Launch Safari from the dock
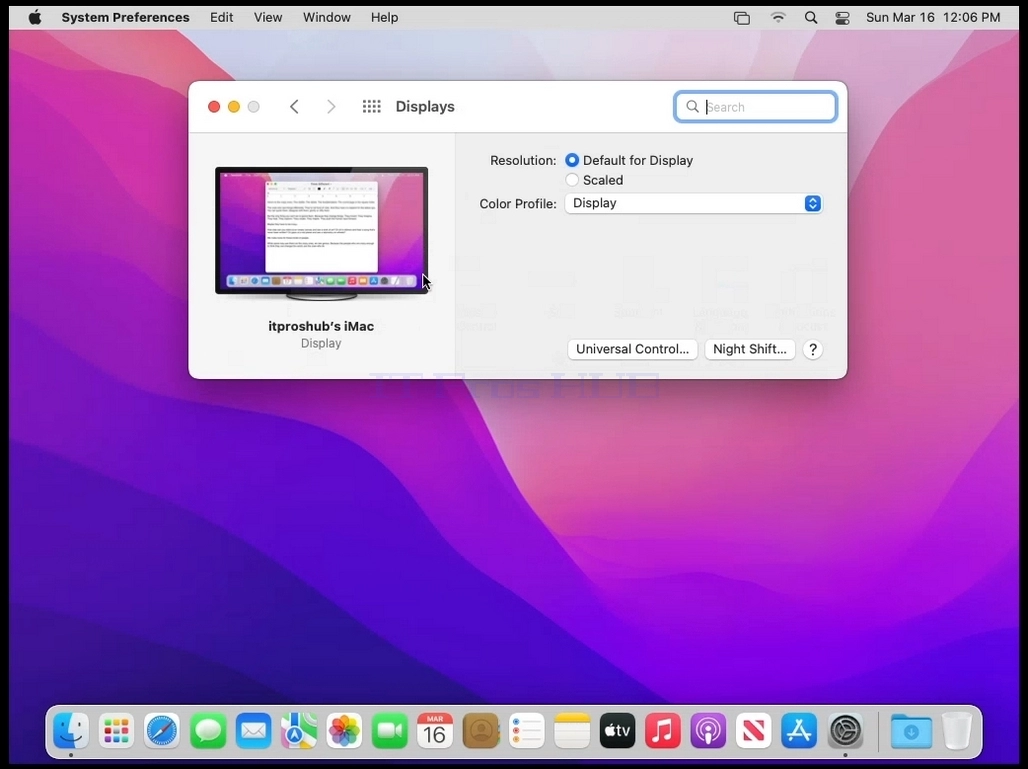The width and height of the screenshot is (1028, 769). (x=162, y=730)
